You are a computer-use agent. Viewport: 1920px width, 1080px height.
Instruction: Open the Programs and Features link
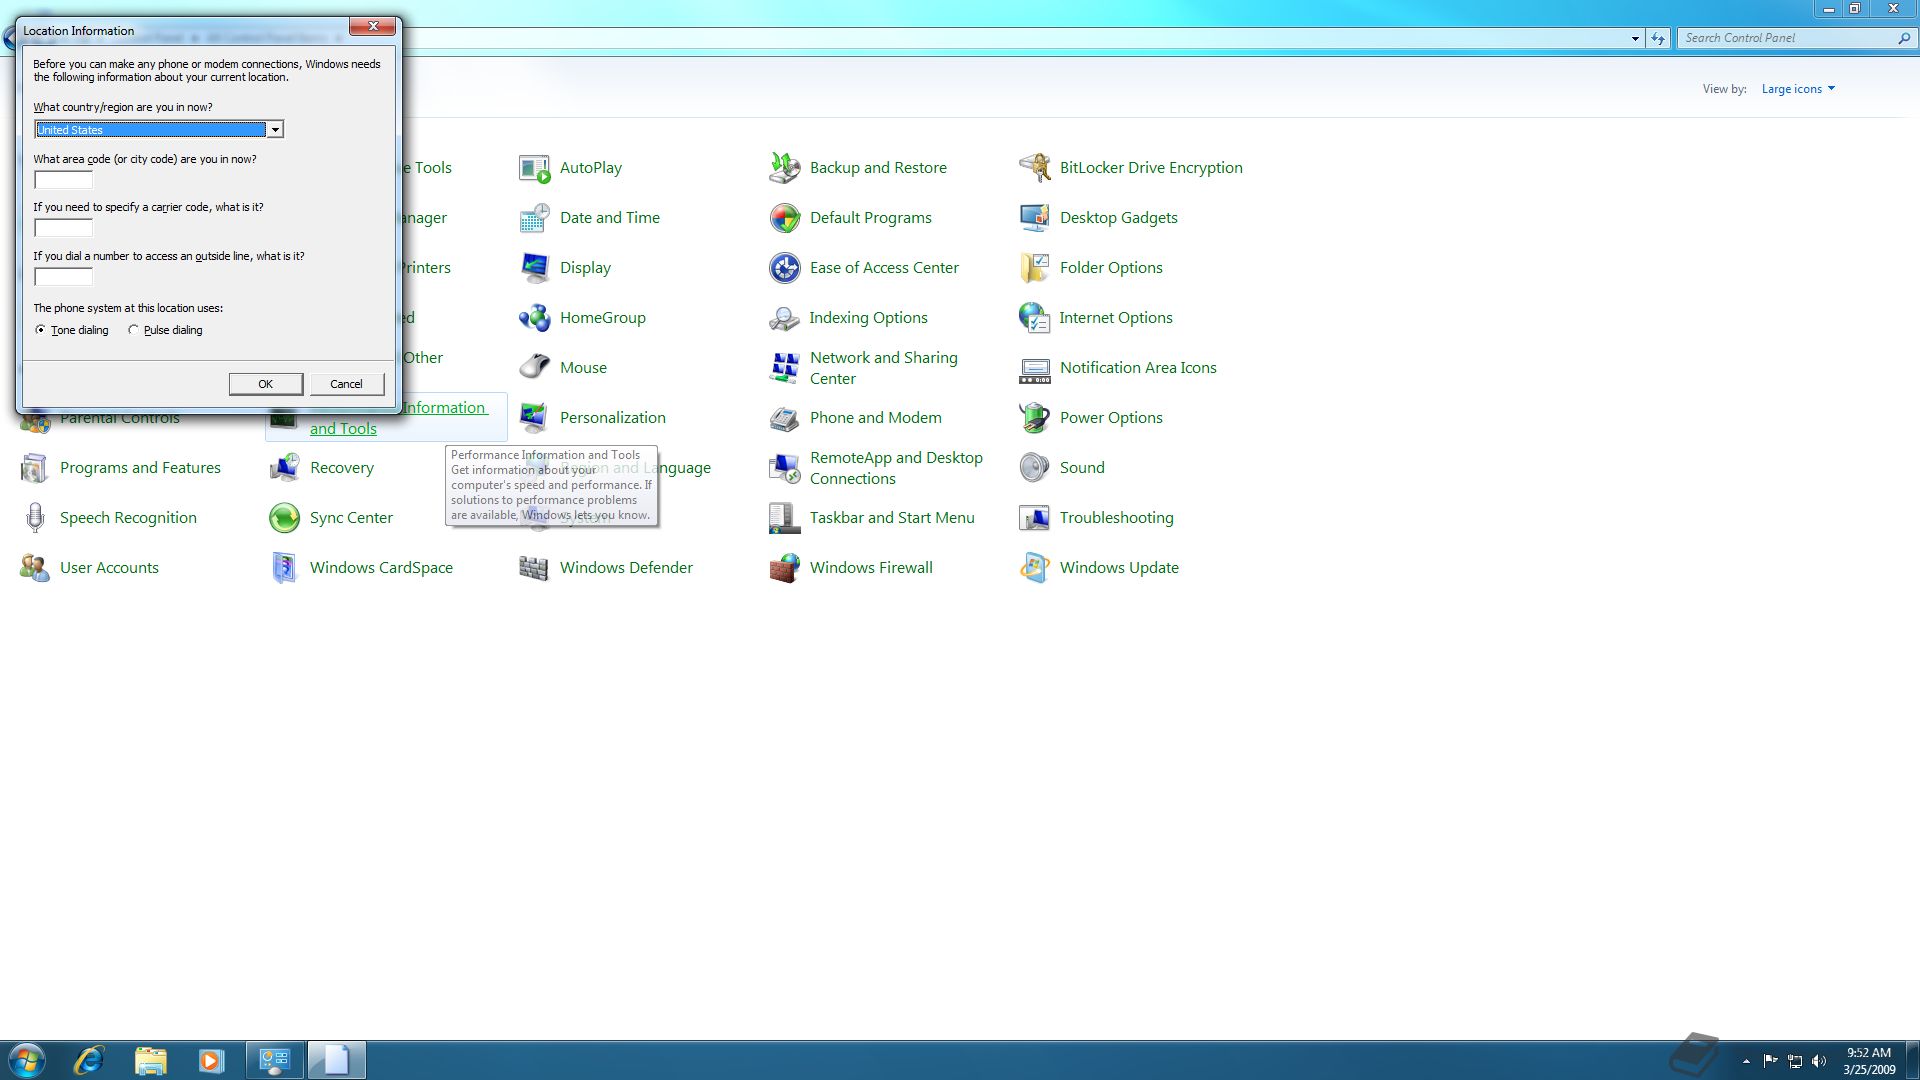click(140, 468)
